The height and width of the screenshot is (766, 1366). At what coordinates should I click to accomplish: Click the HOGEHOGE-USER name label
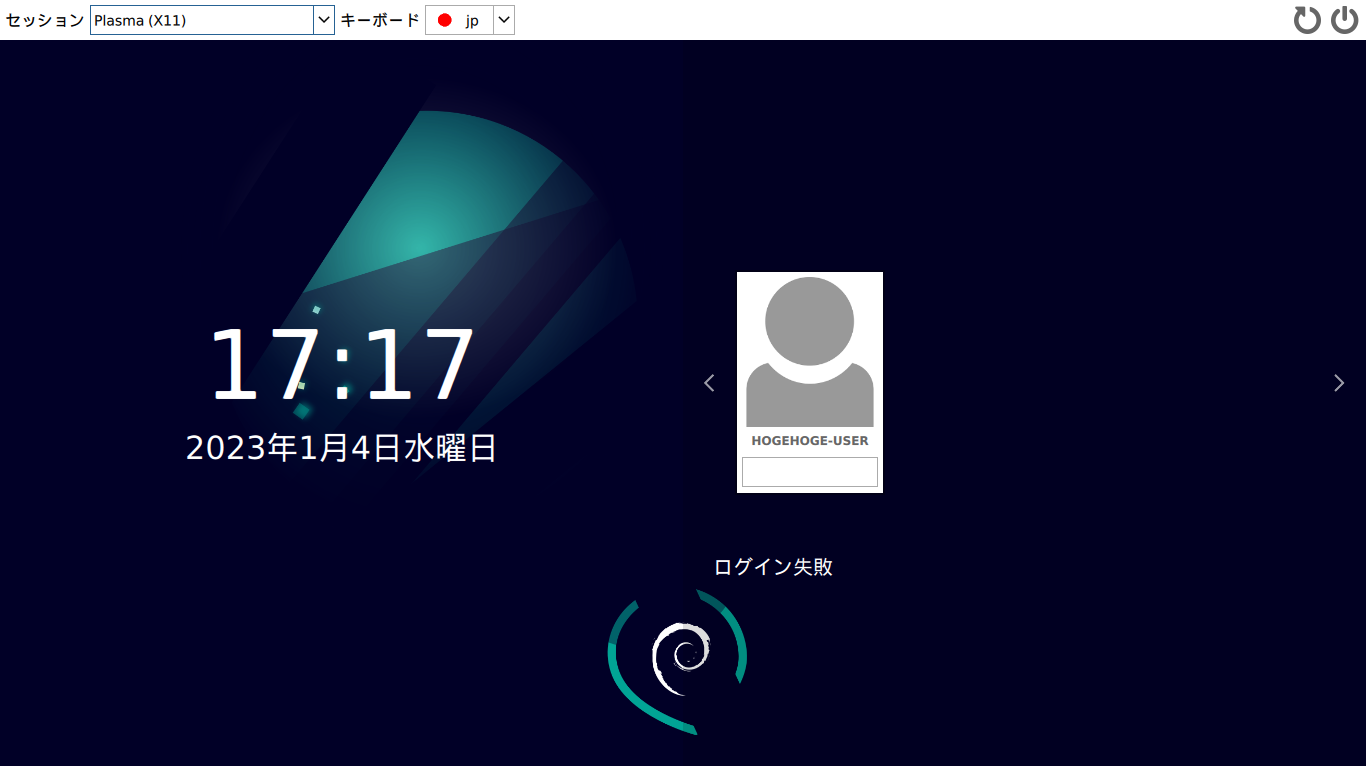click(x=810, y=441)
